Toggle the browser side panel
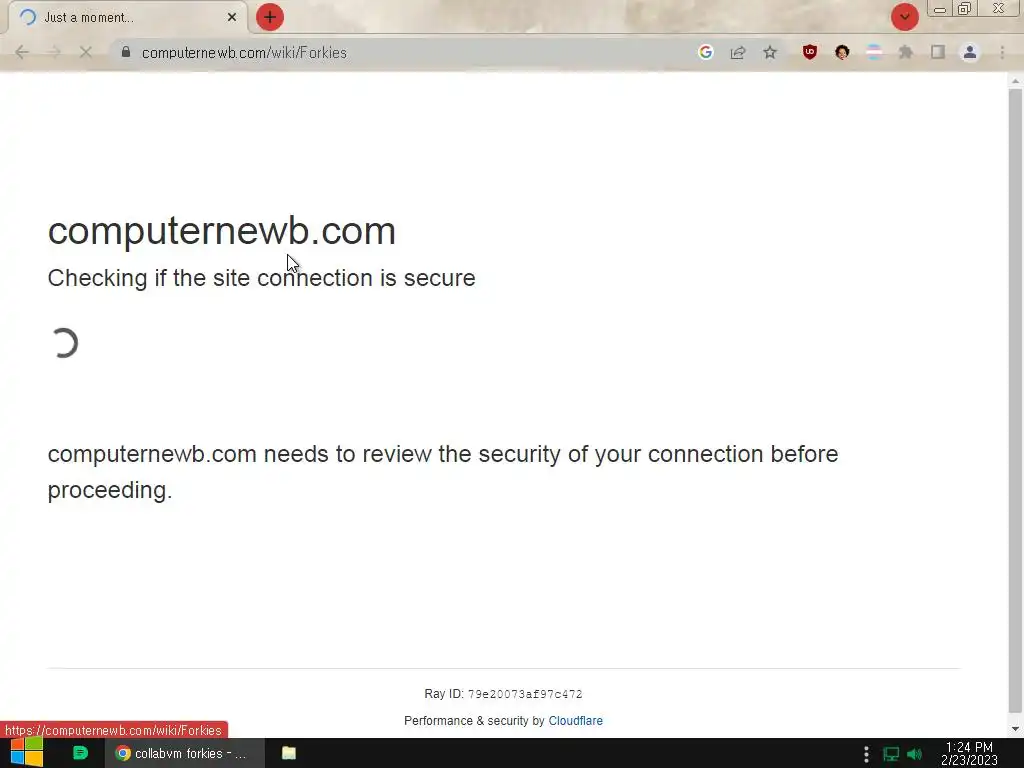Image resolution: width=1024 pixels, height=768 pixels. coord(938,52)
